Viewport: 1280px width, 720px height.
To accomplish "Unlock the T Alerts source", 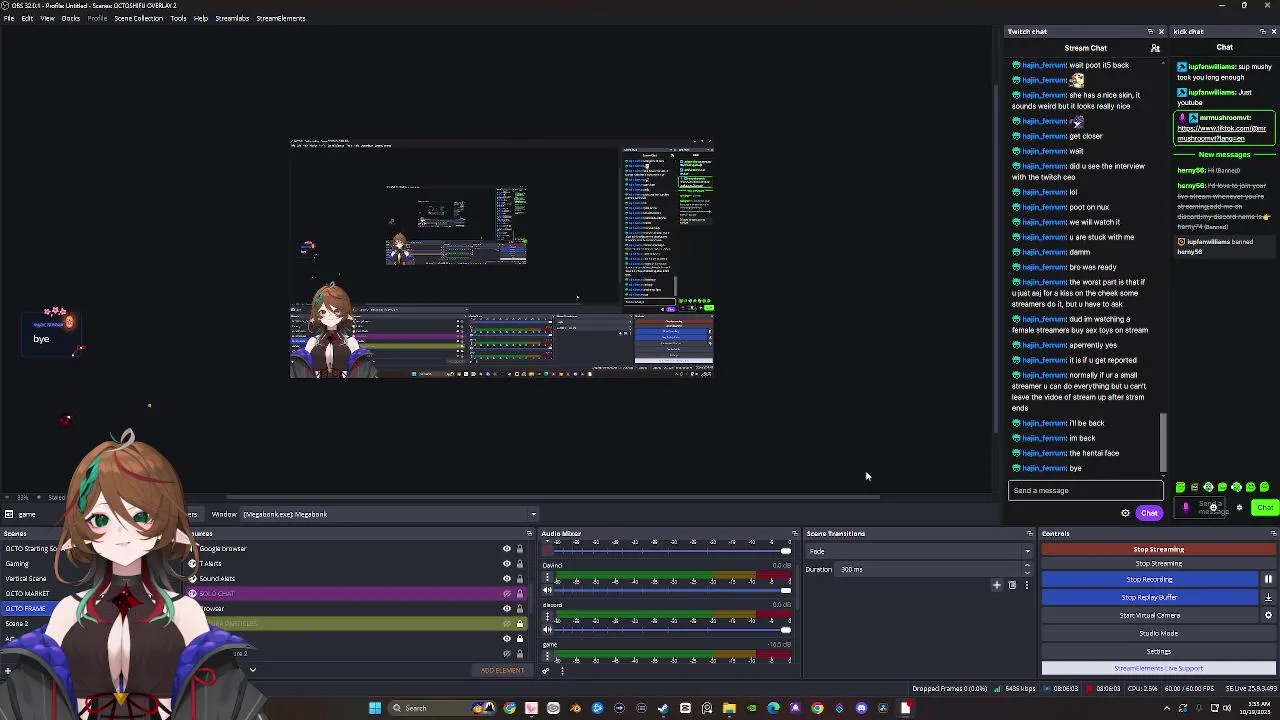I will pyautogui.click(x=519, y=564).
